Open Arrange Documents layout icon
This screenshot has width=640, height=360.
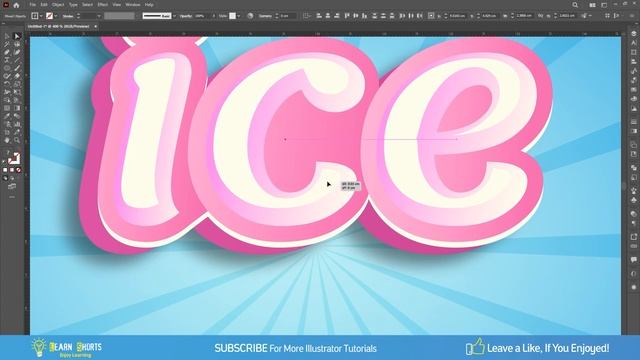pyautogui.click(x=592, y=5)
